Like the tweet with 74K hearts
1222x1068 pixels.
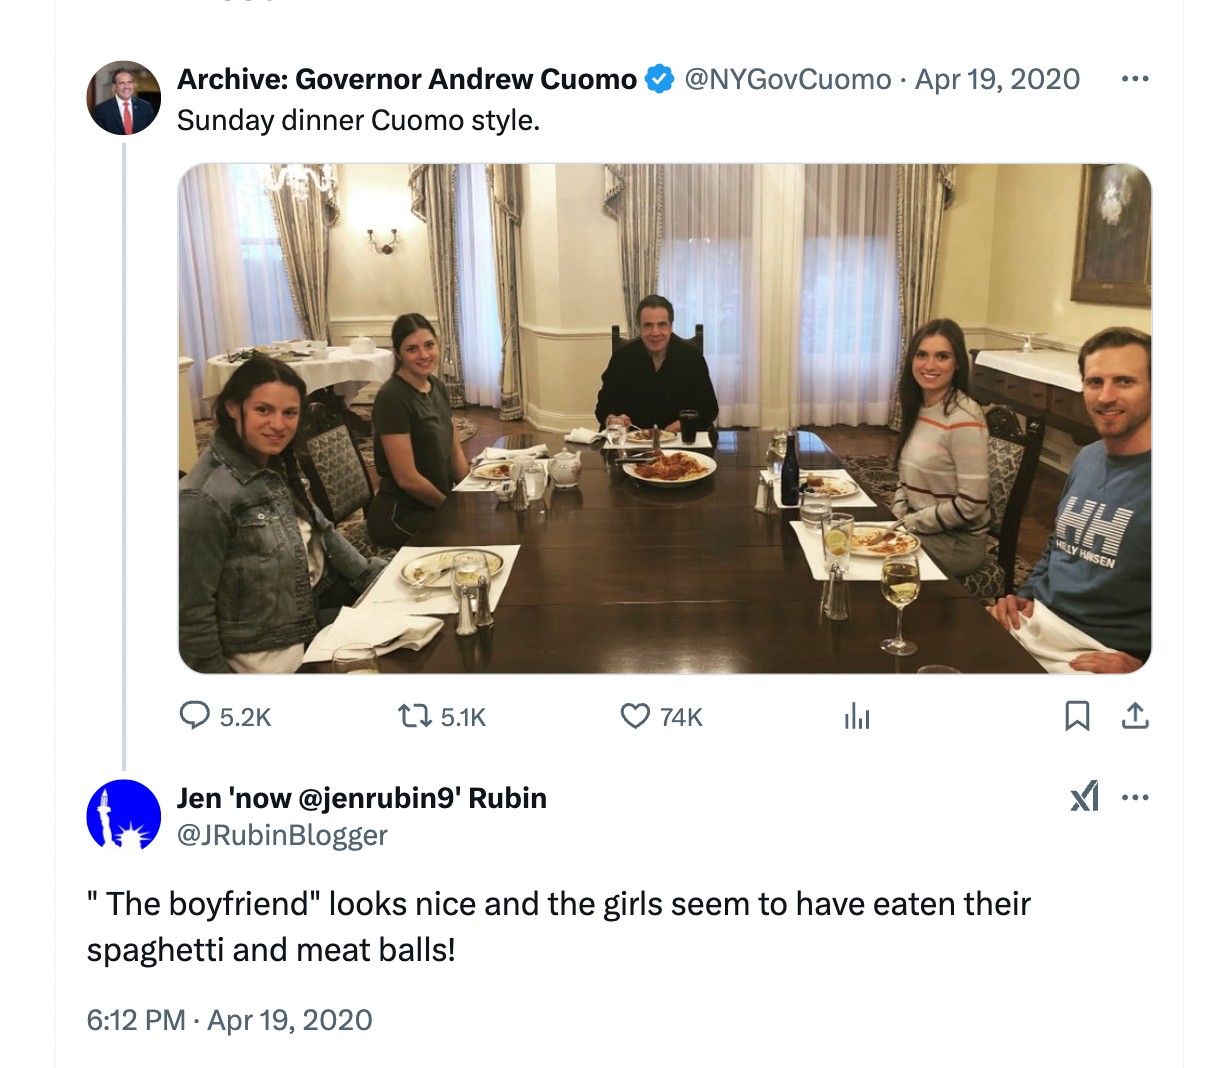point(636,716)
